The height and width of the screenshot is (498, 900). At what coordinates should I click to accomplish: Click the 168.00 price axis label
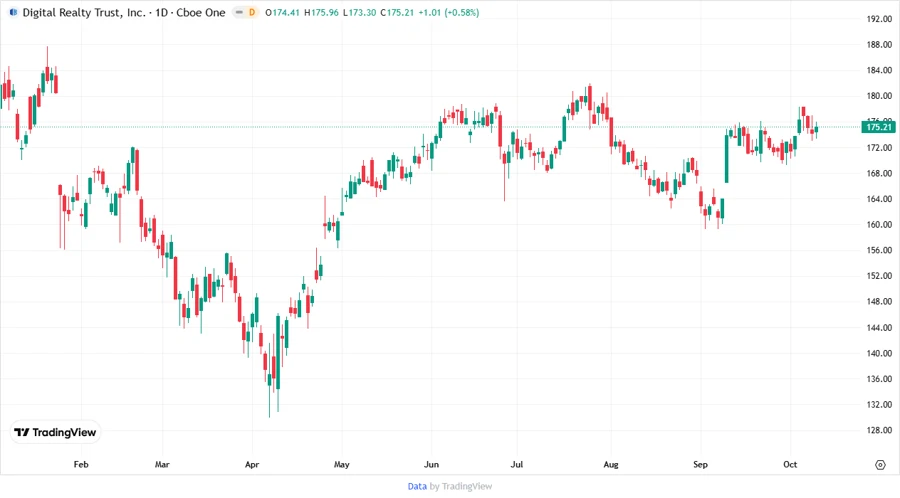pyautogui.click(x=879, y=173)
